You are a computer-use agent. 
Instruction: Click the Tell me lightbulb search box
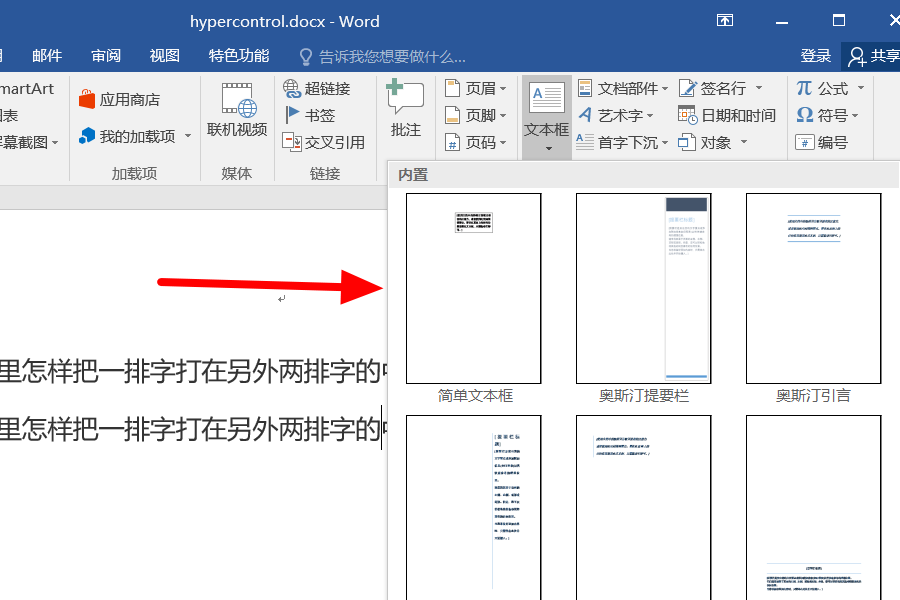(382, 56)
